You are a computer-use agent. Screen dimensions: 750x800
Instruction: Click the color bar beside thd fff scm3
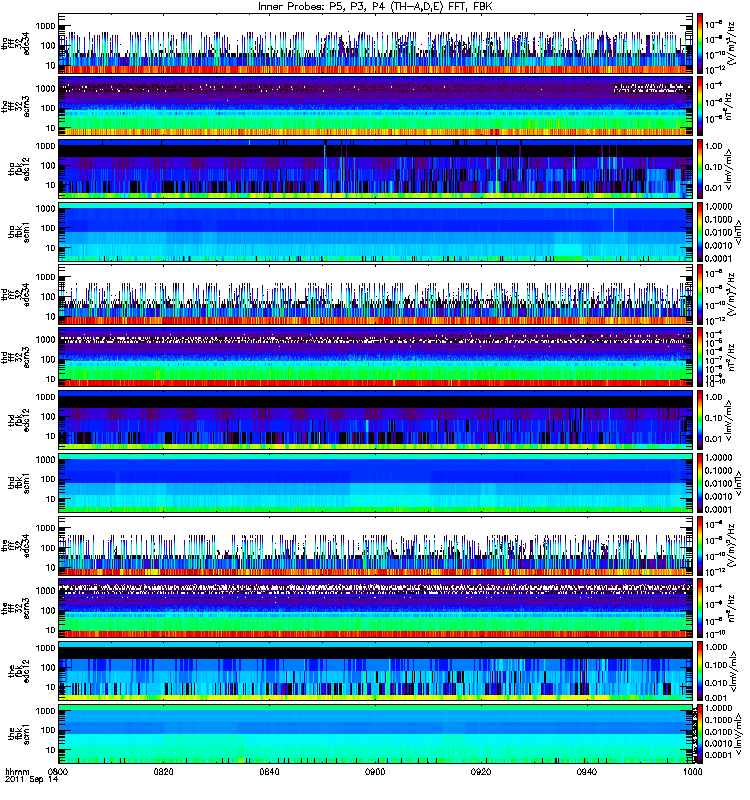click(x=699, y=357)
